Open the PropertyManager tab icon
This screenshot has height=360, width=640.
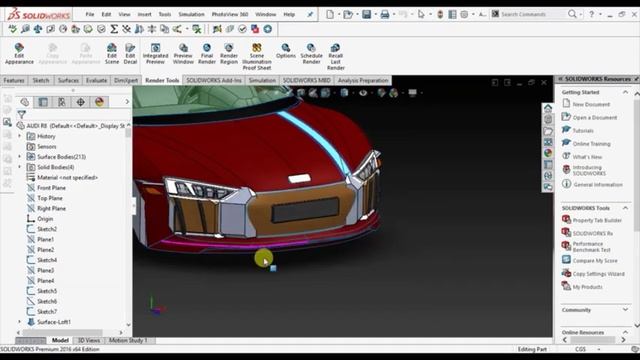coord(43,102)
